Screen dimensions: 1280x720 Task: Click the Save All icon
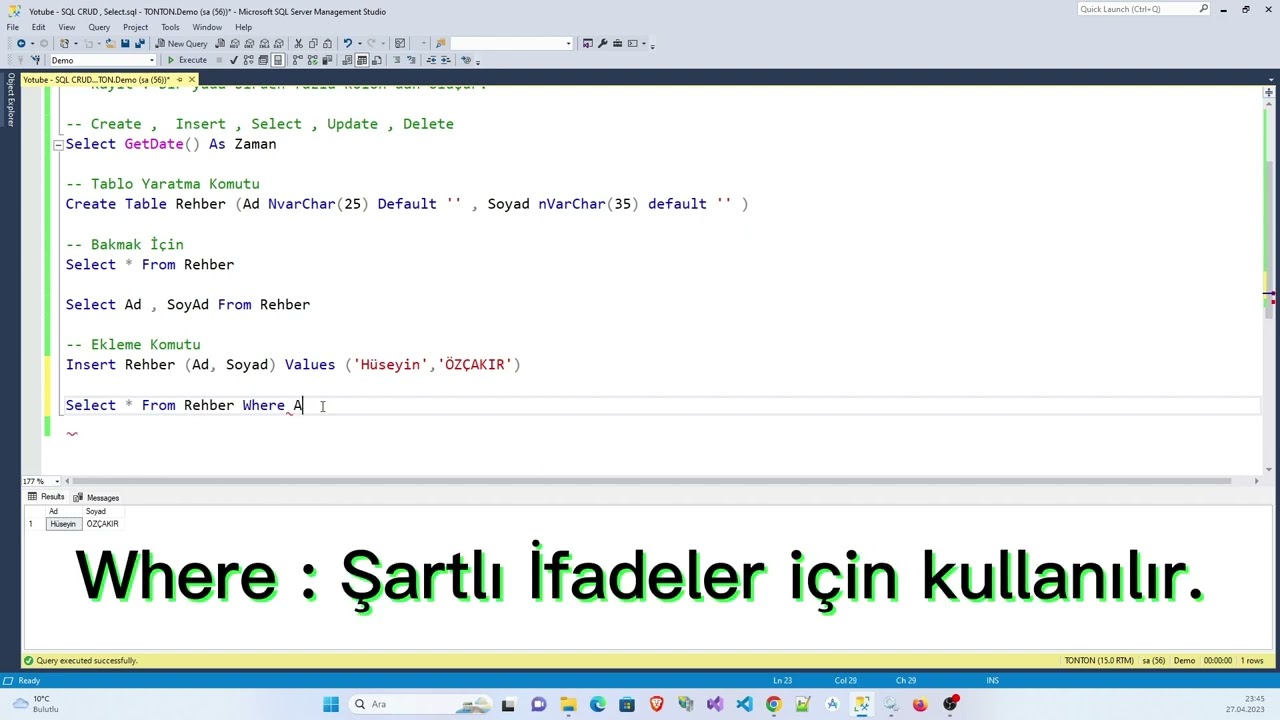139,43
